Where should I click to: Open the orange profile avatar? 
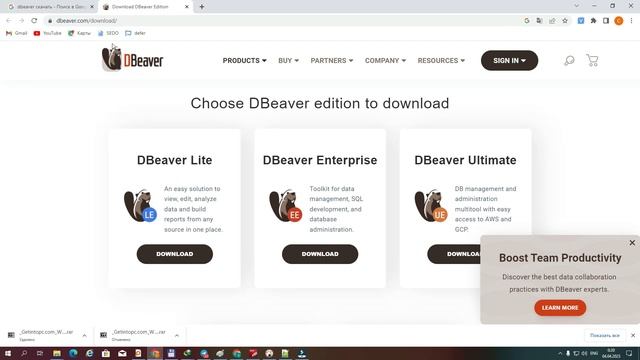tap(619, 20)
